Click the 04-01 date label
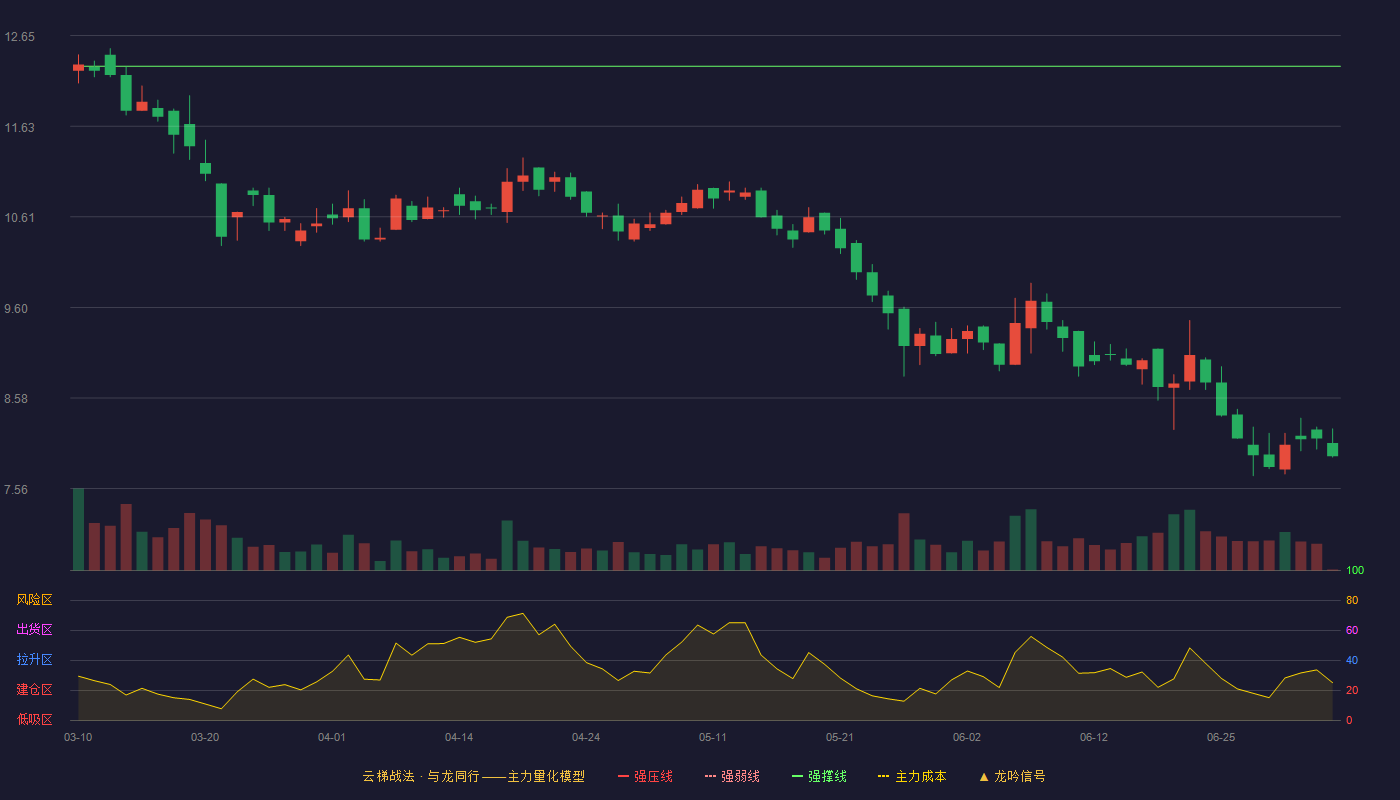 332,737
